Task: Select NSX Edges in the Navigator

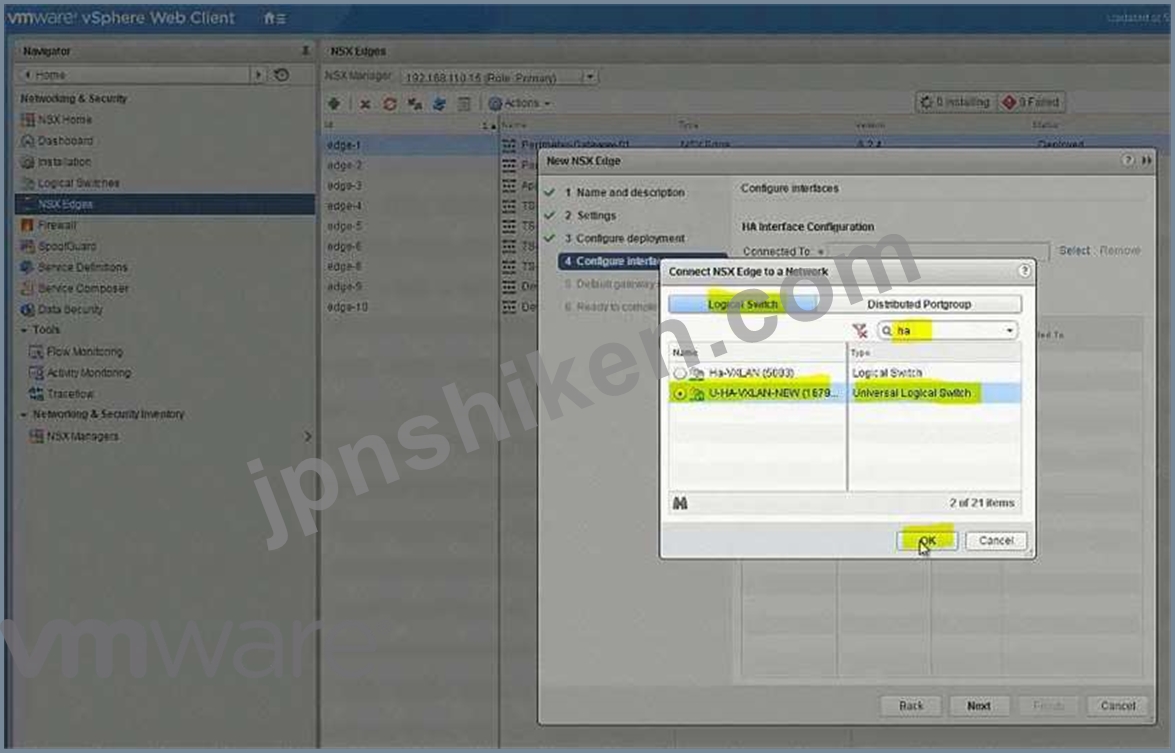Action: 165,204
